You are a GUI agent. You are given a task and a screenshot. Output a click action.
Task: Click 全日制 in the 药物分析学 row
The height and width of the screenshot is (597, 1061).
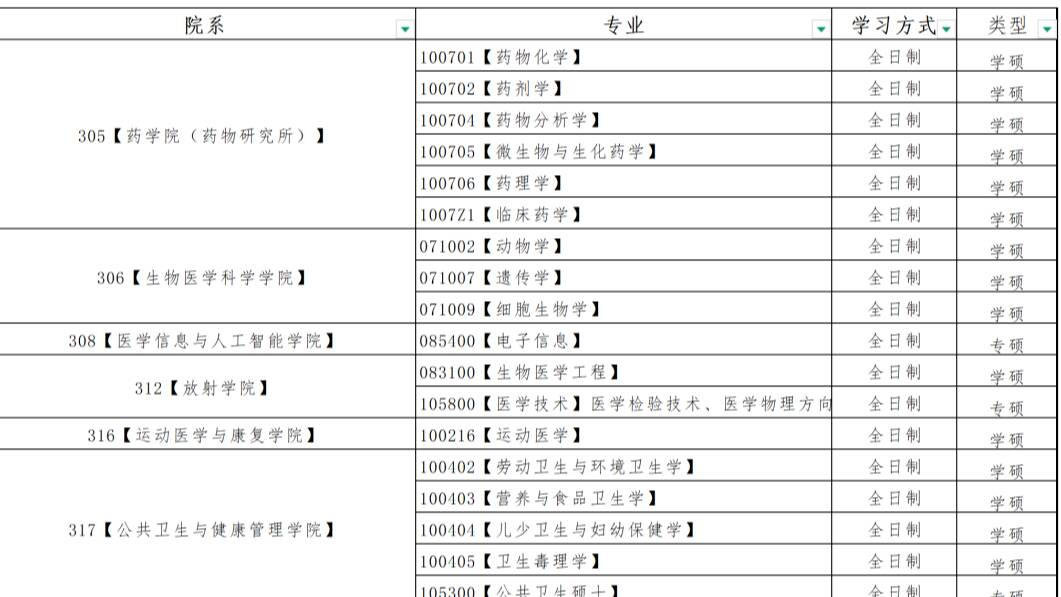coord(894,120)
